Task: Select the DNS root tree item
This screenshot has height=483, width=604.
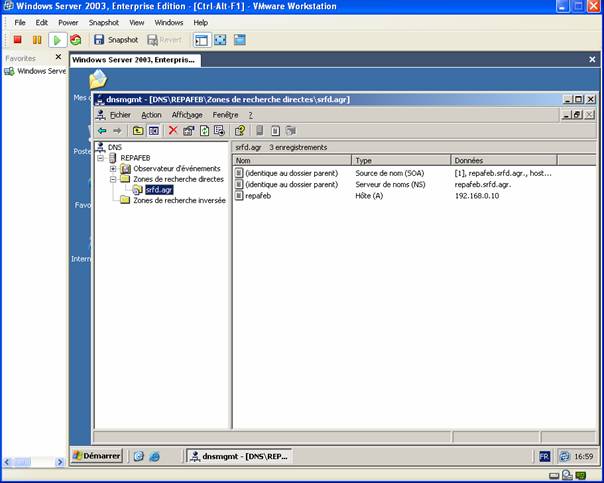Action: coord(115,147)
